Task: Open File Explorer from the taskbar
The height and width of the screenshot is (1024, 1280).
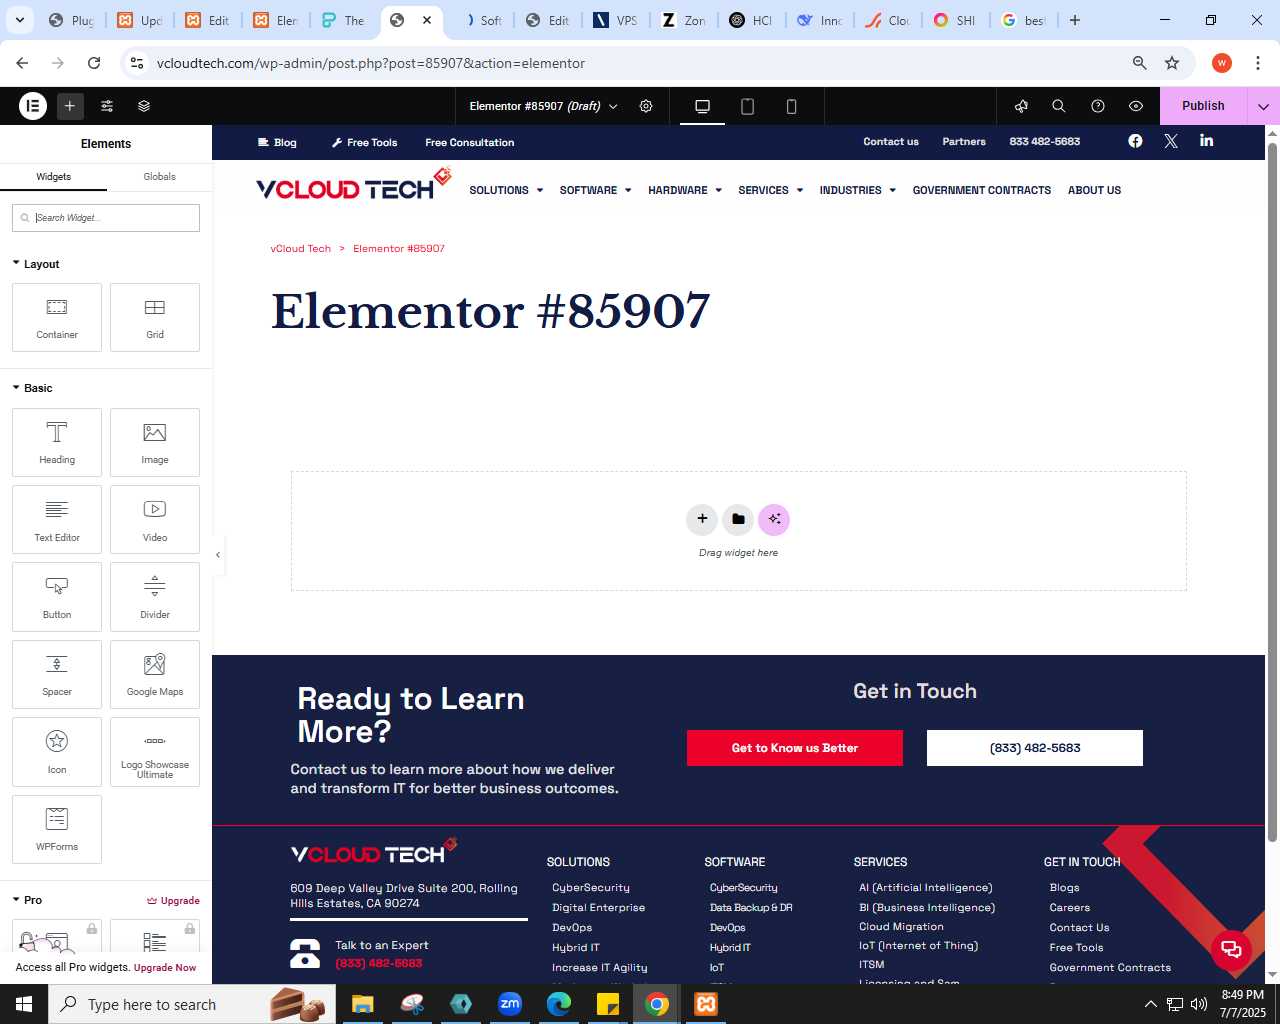Action: click(362, 1004)
